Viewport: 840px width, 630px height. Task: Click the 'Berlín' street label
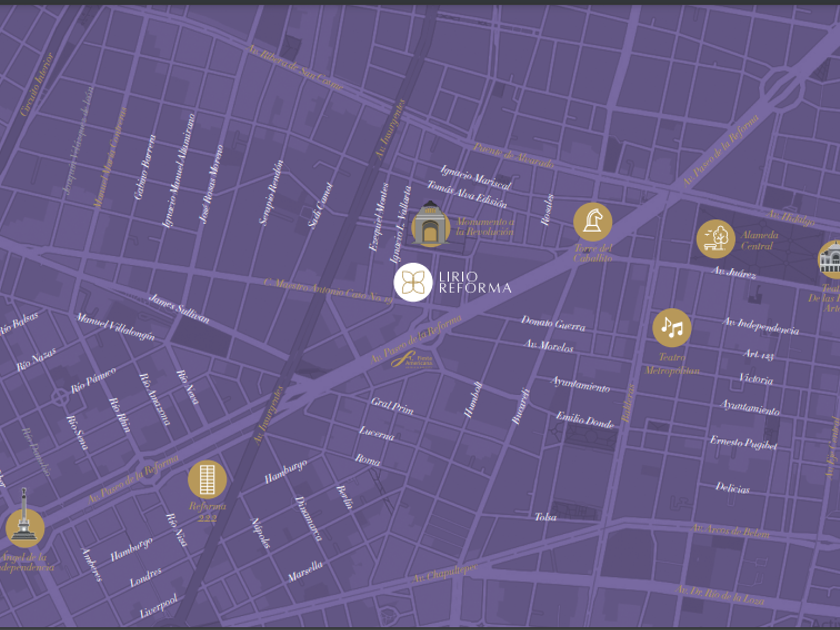coord(345,497)
